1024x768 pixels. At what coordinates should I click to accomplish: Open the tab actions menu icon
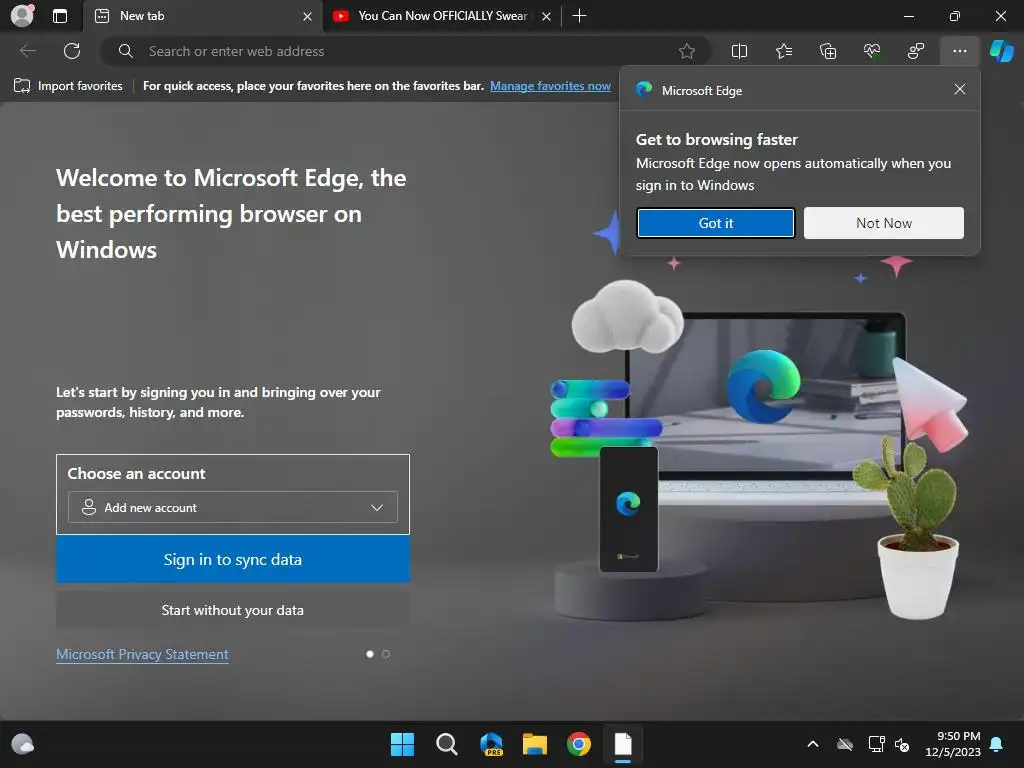60,16
